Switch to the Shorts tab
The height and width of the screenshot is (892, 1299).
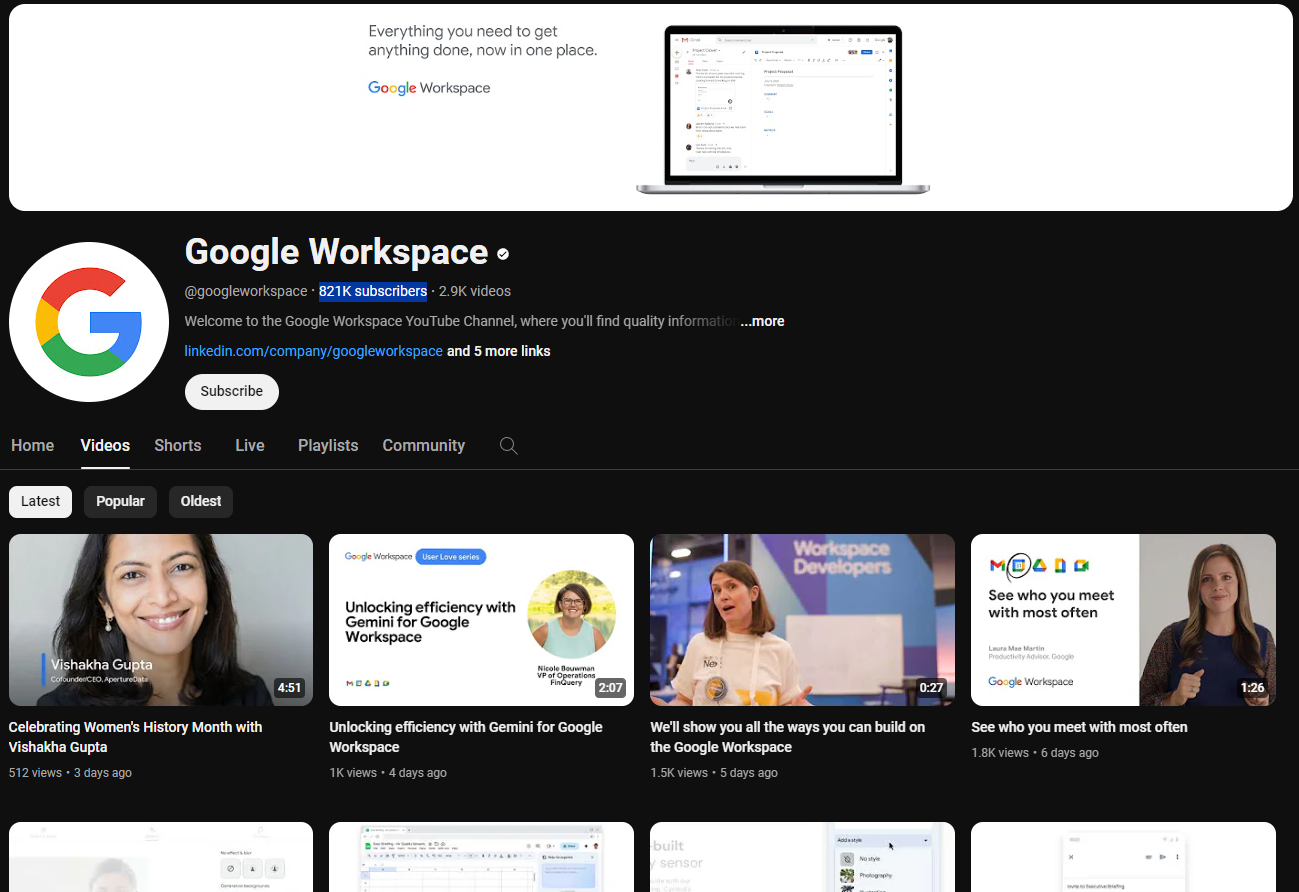tap(177, 445)
